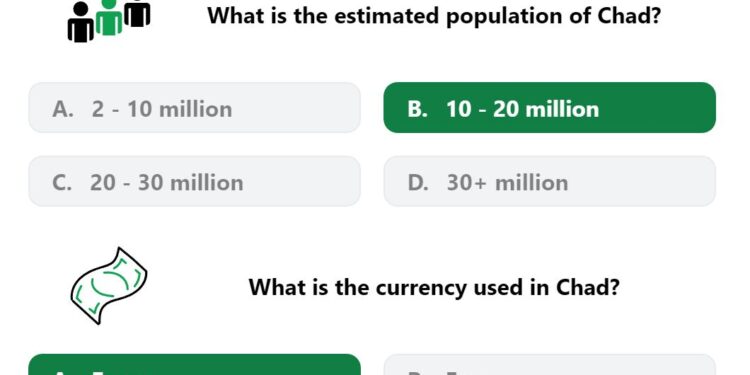750x375 pixels.
Task: Click the letter "D." on the 30+ million option
Action: click(x=419, y=183)
